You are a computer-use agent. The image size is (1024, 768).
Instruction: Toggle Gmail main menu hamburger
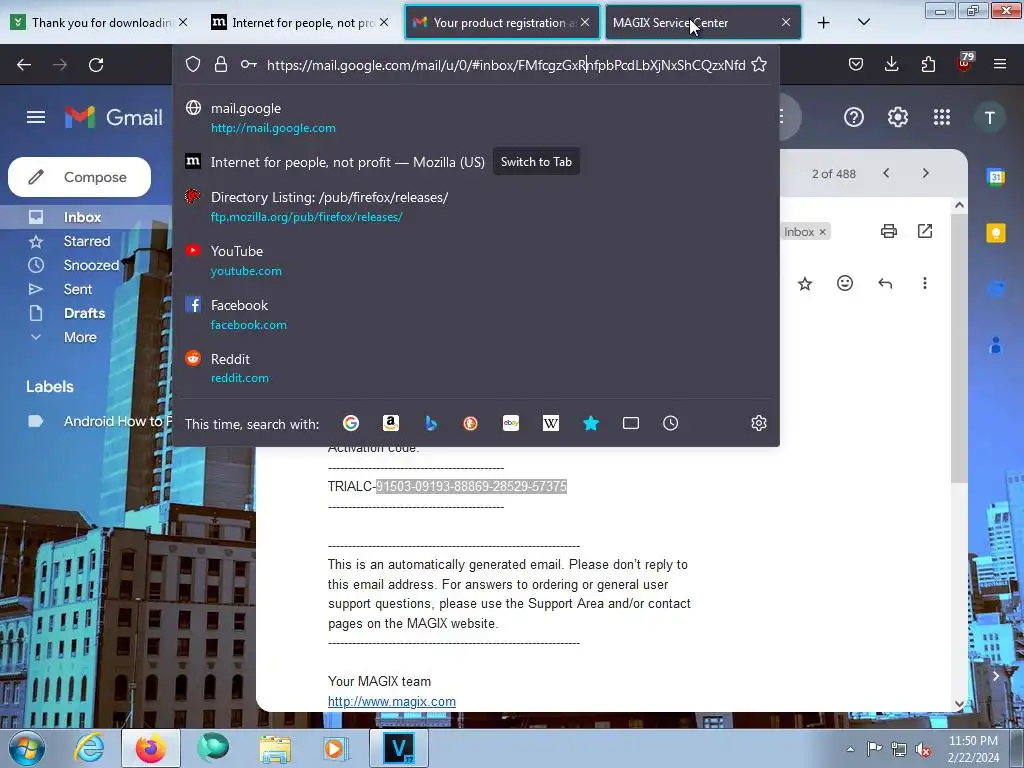(36, 118)
